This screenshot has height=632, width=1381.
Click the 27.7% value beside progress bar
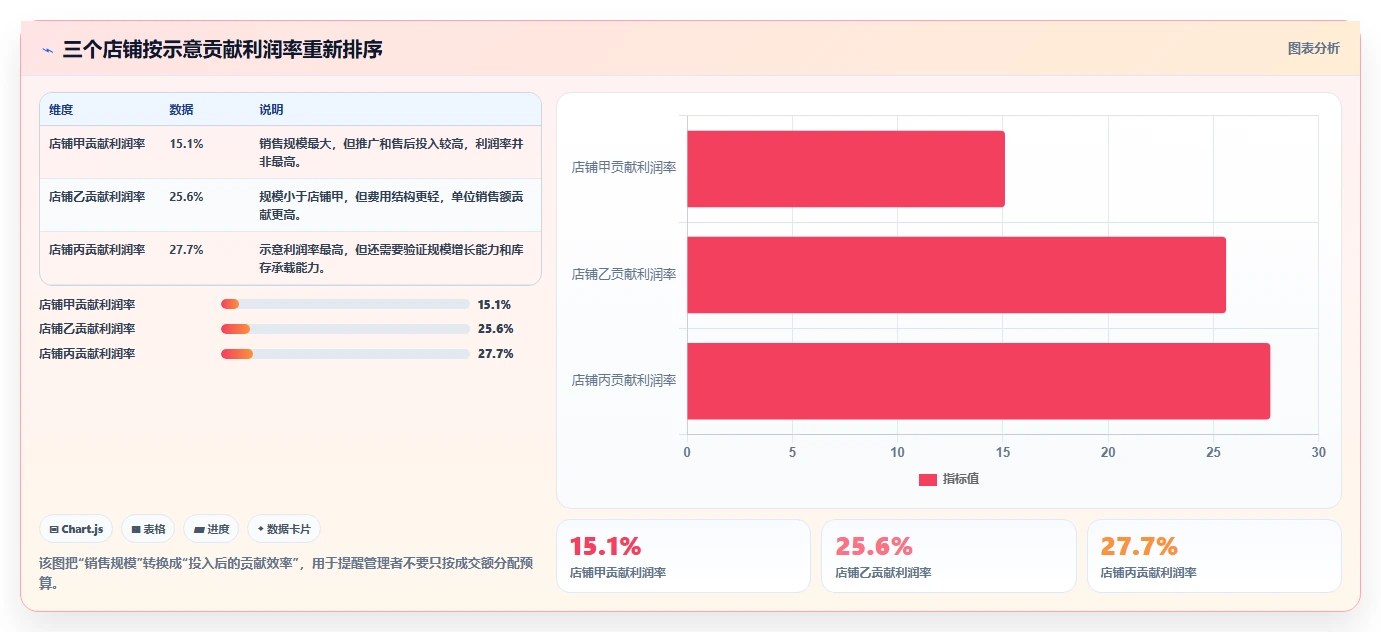tap(495, 354)
